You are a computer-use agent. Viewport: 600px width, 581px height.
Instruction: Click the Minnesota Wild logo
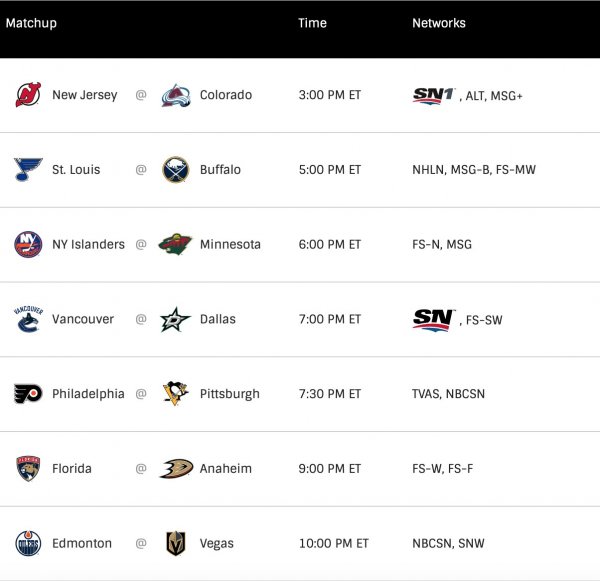[x=176, y=244]
